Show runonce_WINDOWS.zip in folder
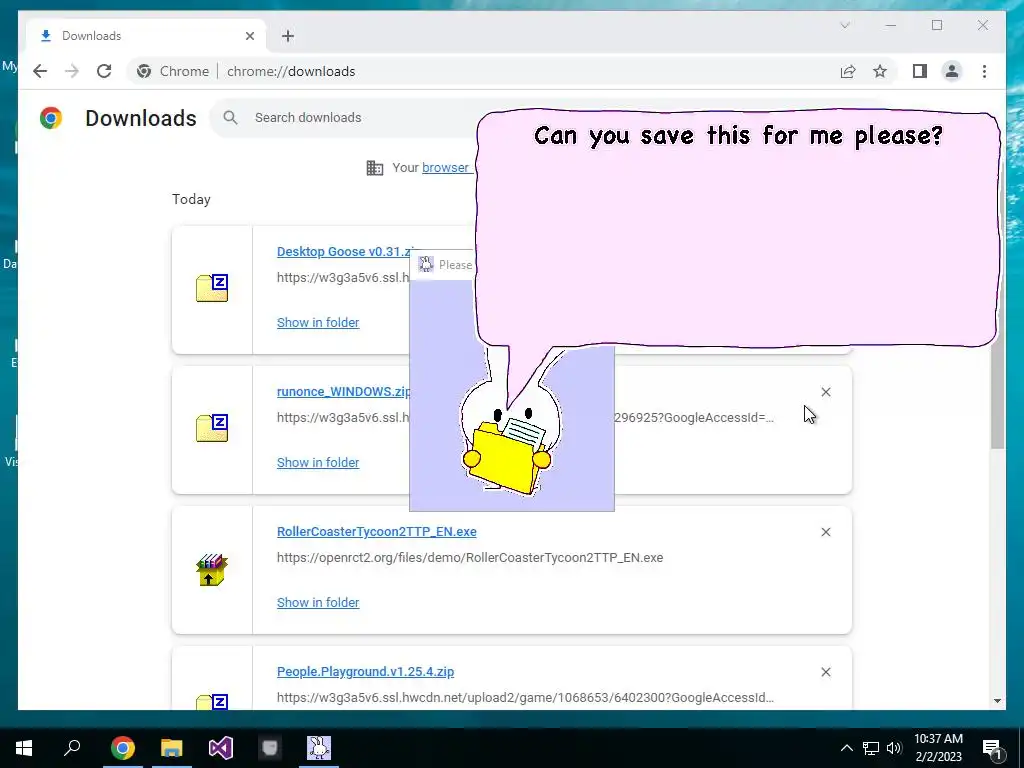The width and height of the screenshot is (1024, 768). 318,462
